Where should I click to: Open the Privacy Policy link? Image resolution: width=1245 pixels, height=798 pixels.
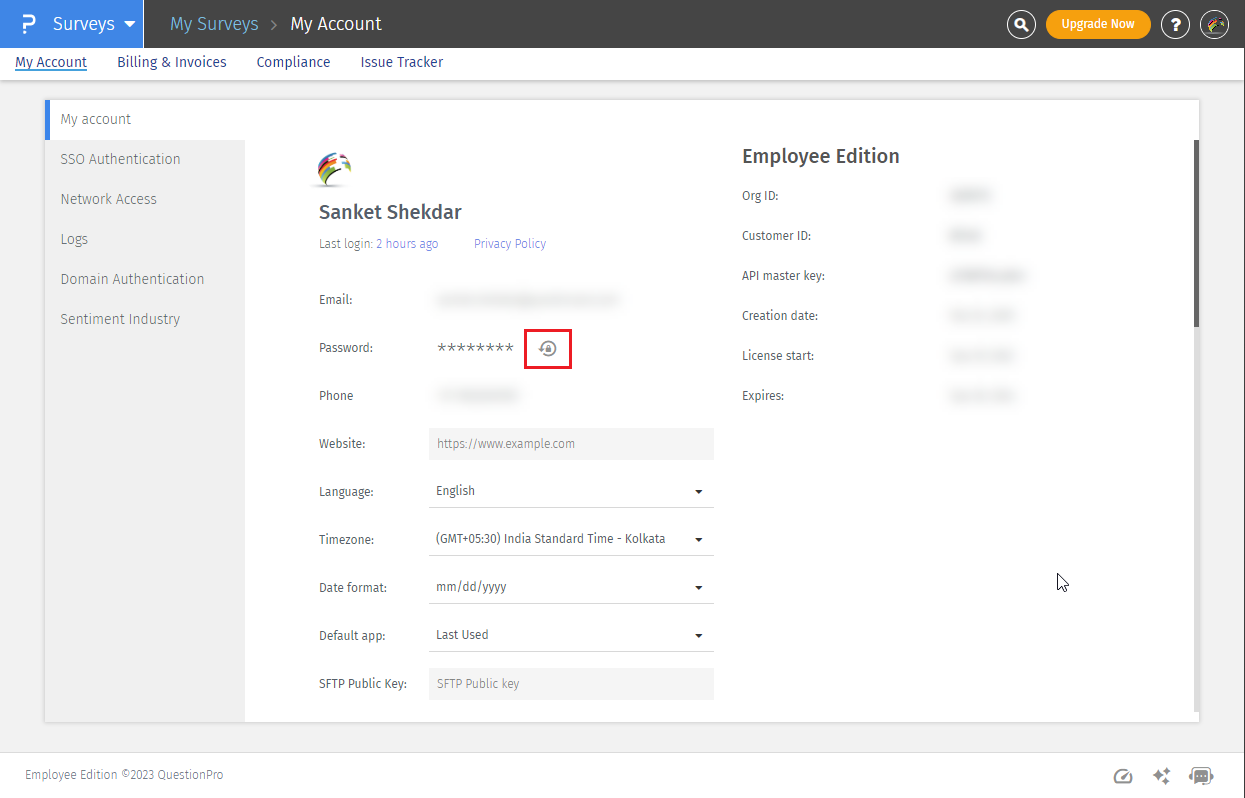click(x=510, y=244)
